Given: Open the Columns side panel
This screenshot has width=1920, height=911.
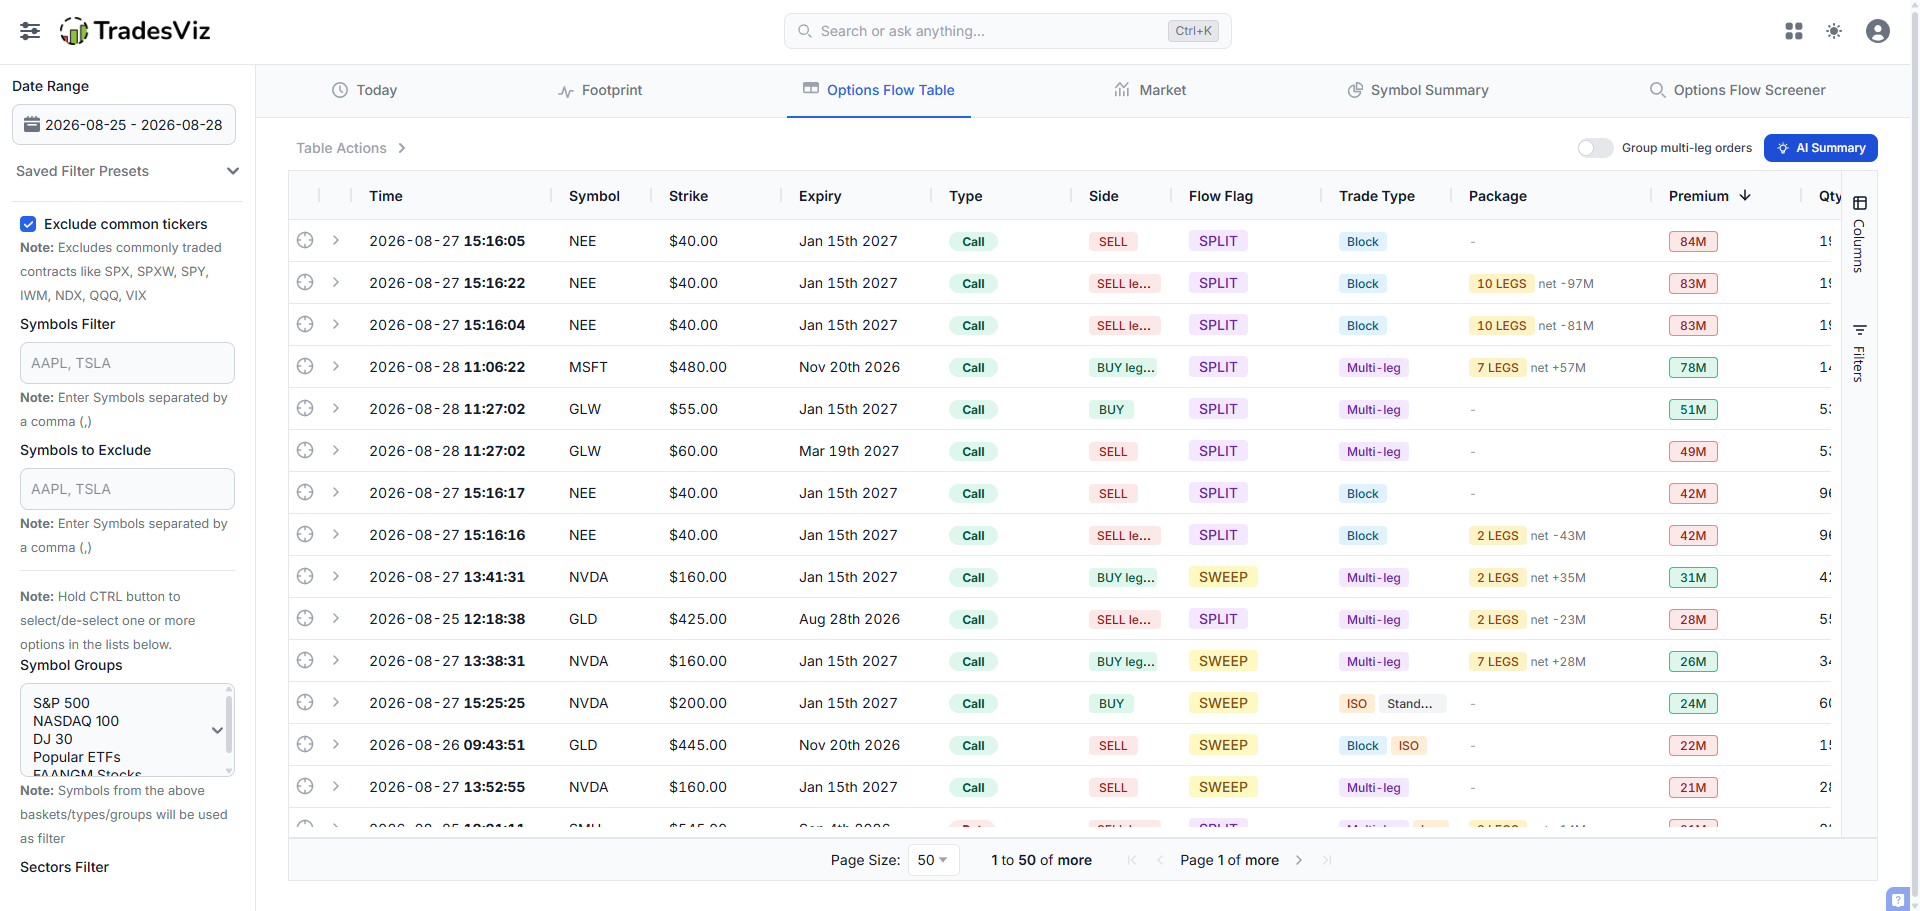Looking at the screenshot, I should [1859, 235].
